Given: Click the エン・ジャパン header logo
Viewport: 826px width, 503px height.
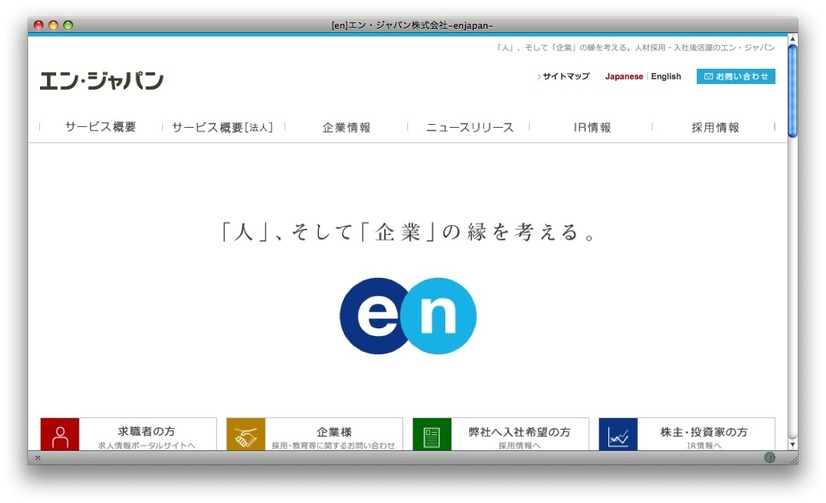Looking at the screenshot, I should click(102, 81).
